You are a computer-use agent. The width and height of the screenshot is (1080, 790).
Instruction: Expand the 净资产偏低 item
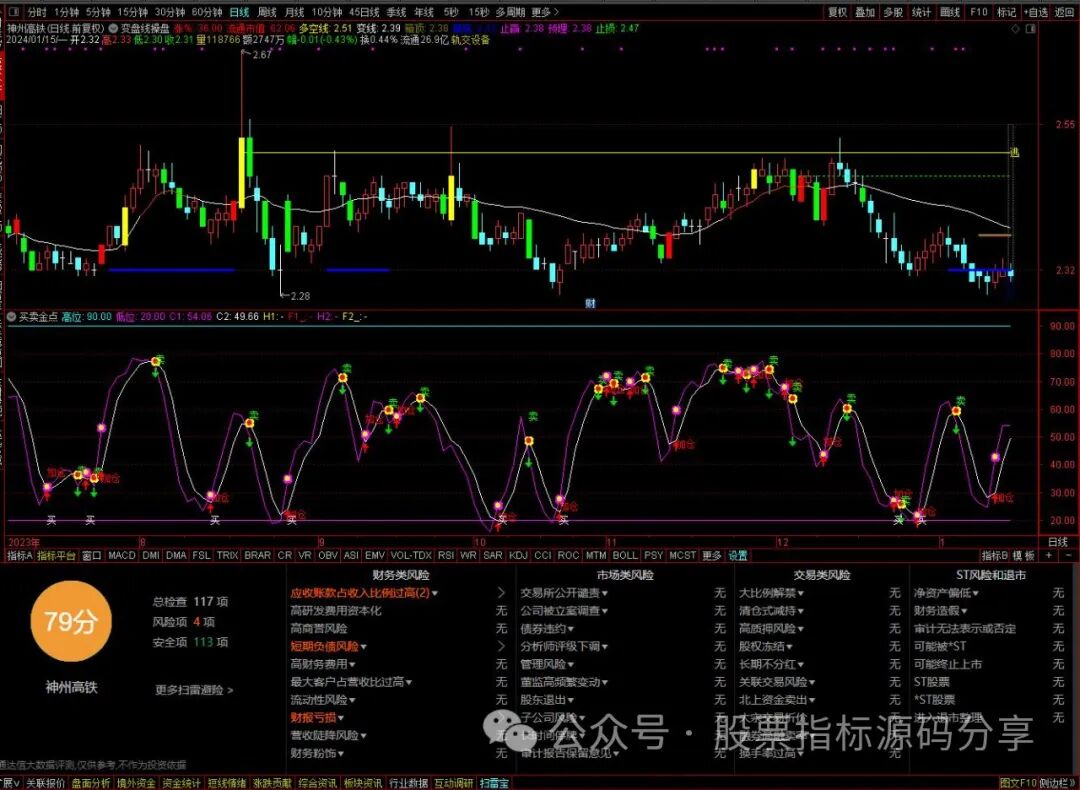pyautogui.click(x=946, y=592)
